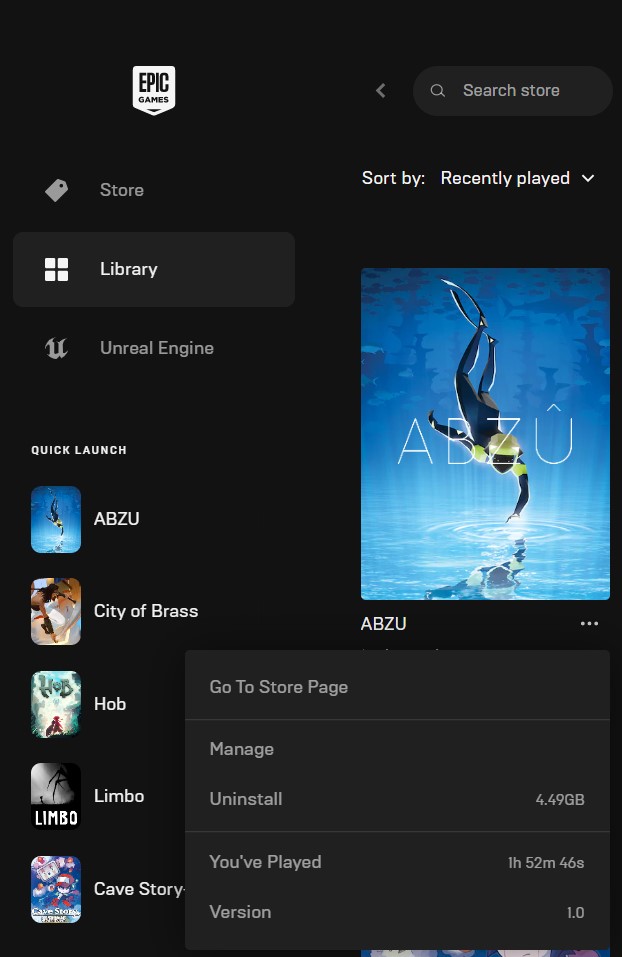Screen dimensions: 622x957
Task: Open the ABZU cover art tile
Action: (485, 434)
